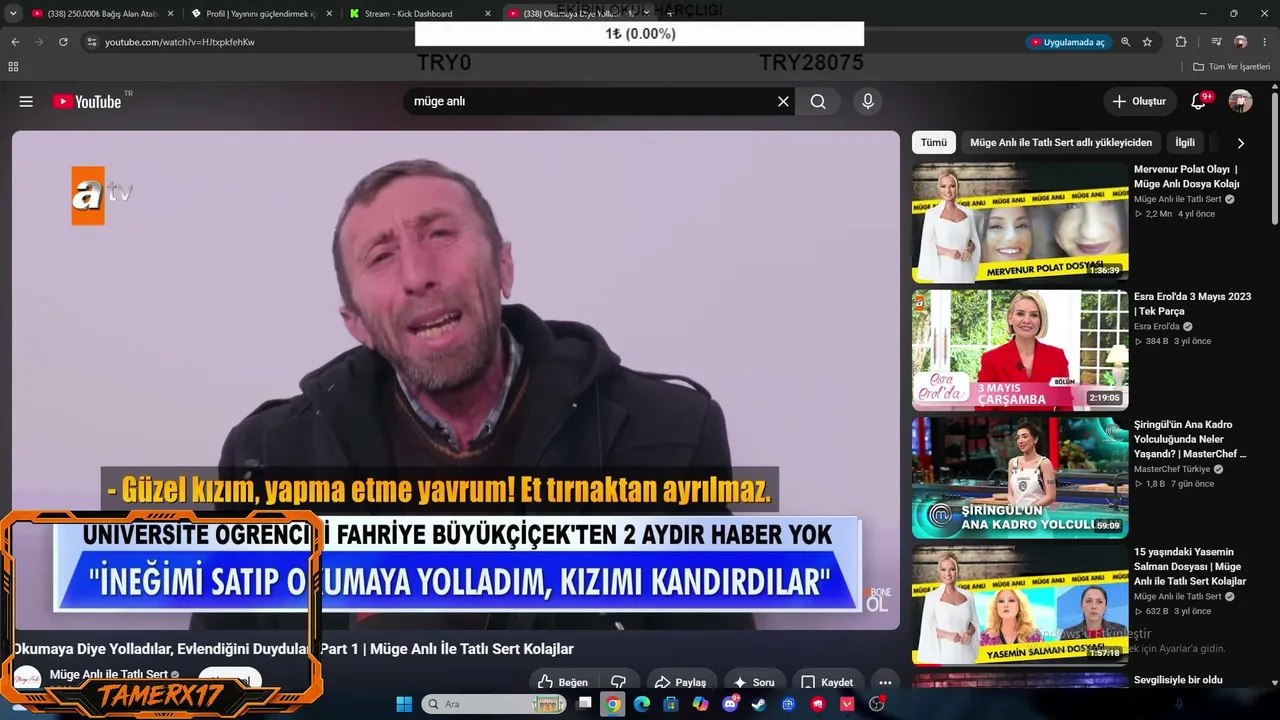The height and width of the screenshot is (720, 1280).
Task: Click the page vertical scrollbar
Action: point(1274,158)
